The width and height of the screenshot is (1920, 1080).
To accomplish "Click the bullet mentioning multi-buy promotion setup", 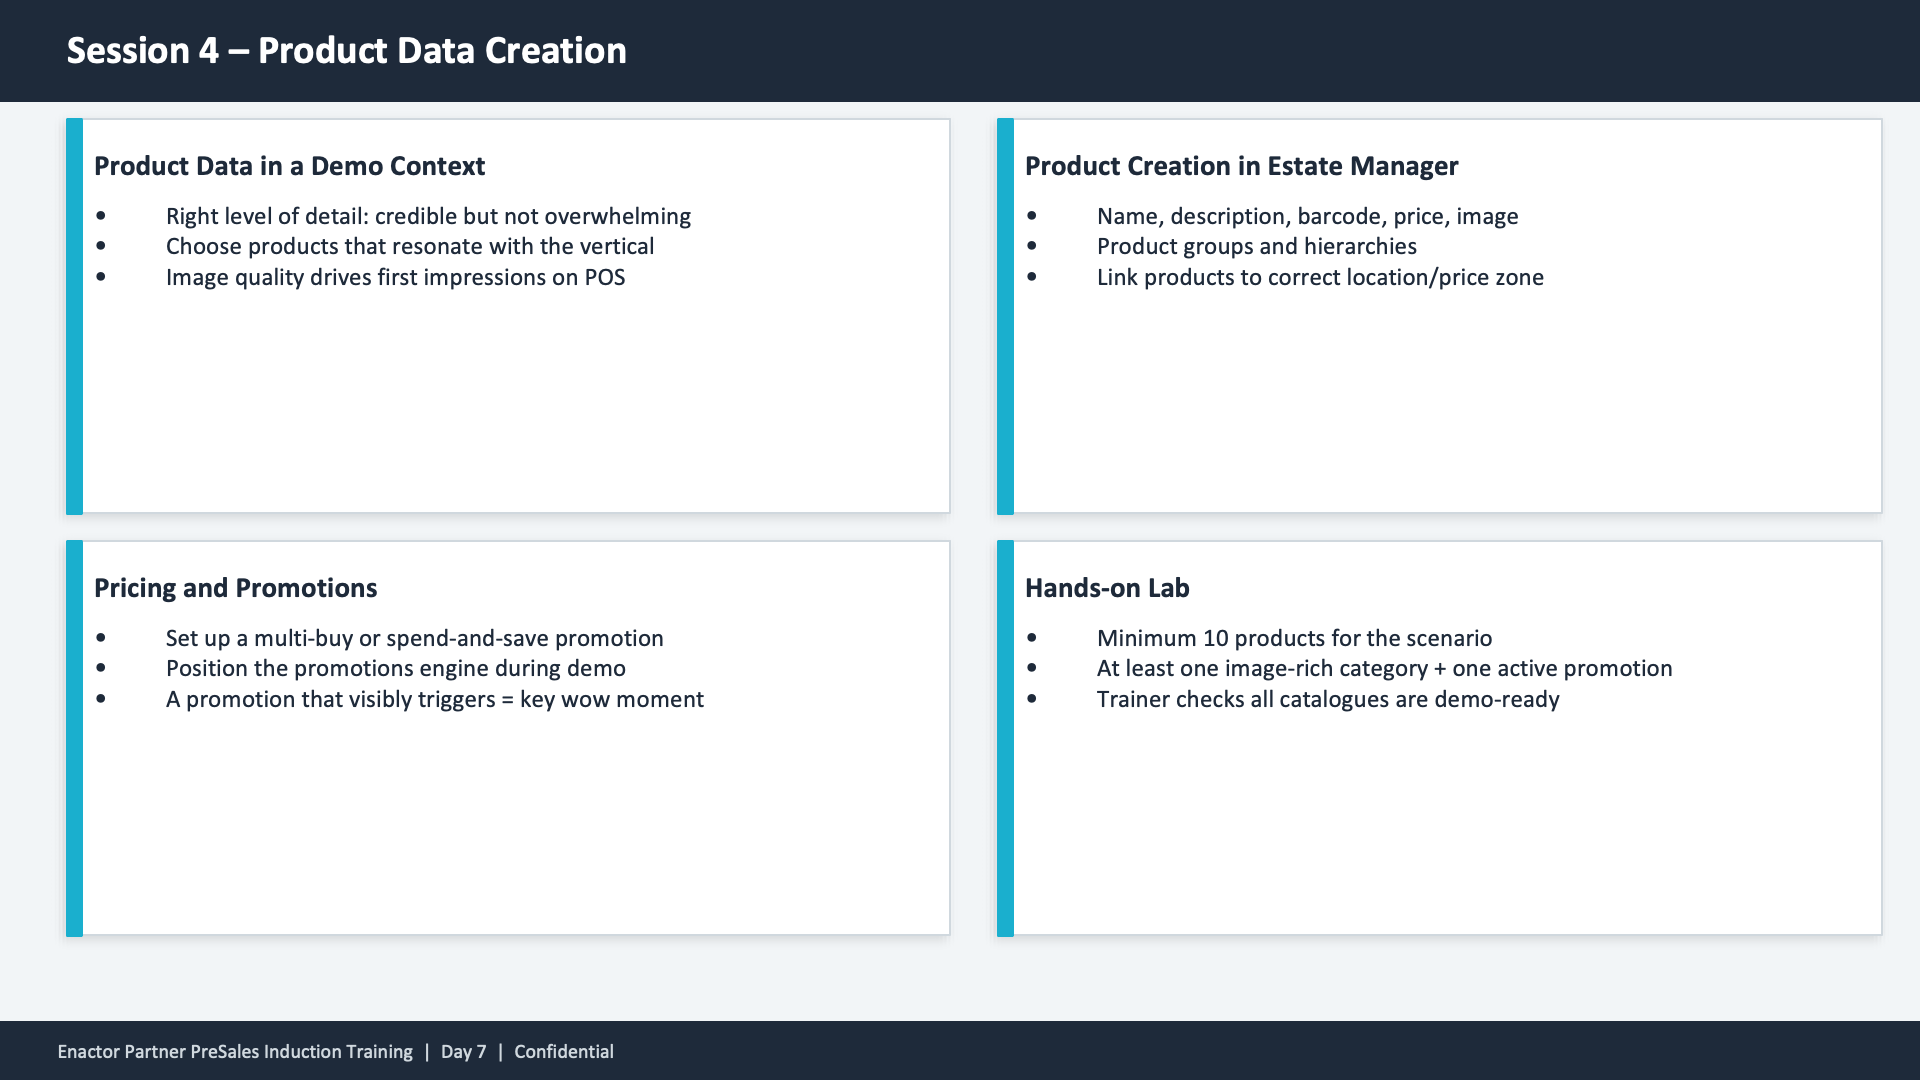I will (x=415, y=638).
